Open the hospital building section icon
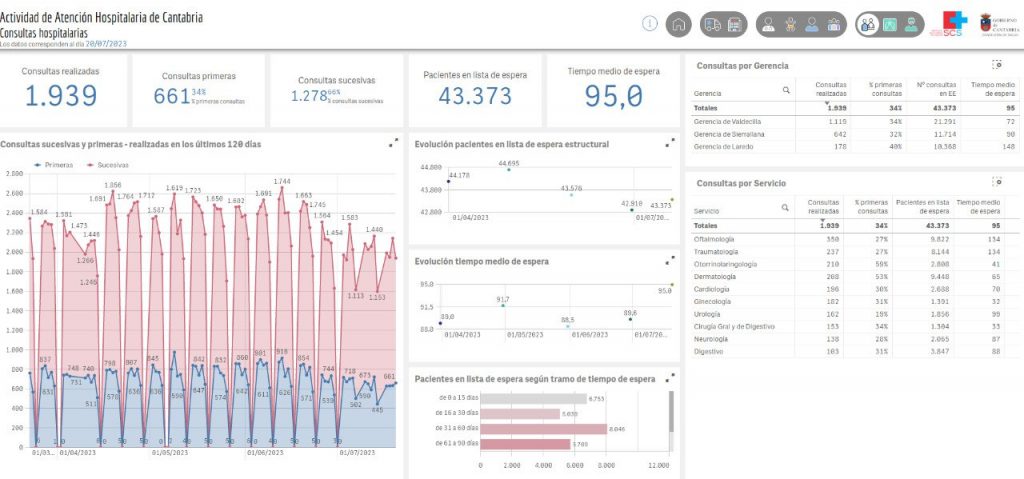Screen dimensions: 1024x479 [x=735, y=24]
